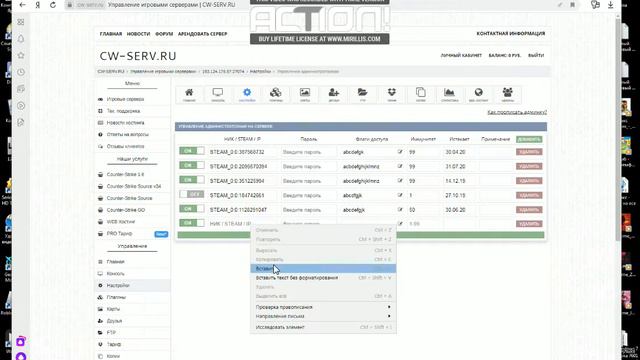Screen dimensions: 640x360
Task: Expand the Проверка правописания submenu
Action: (x=323, y=307)
